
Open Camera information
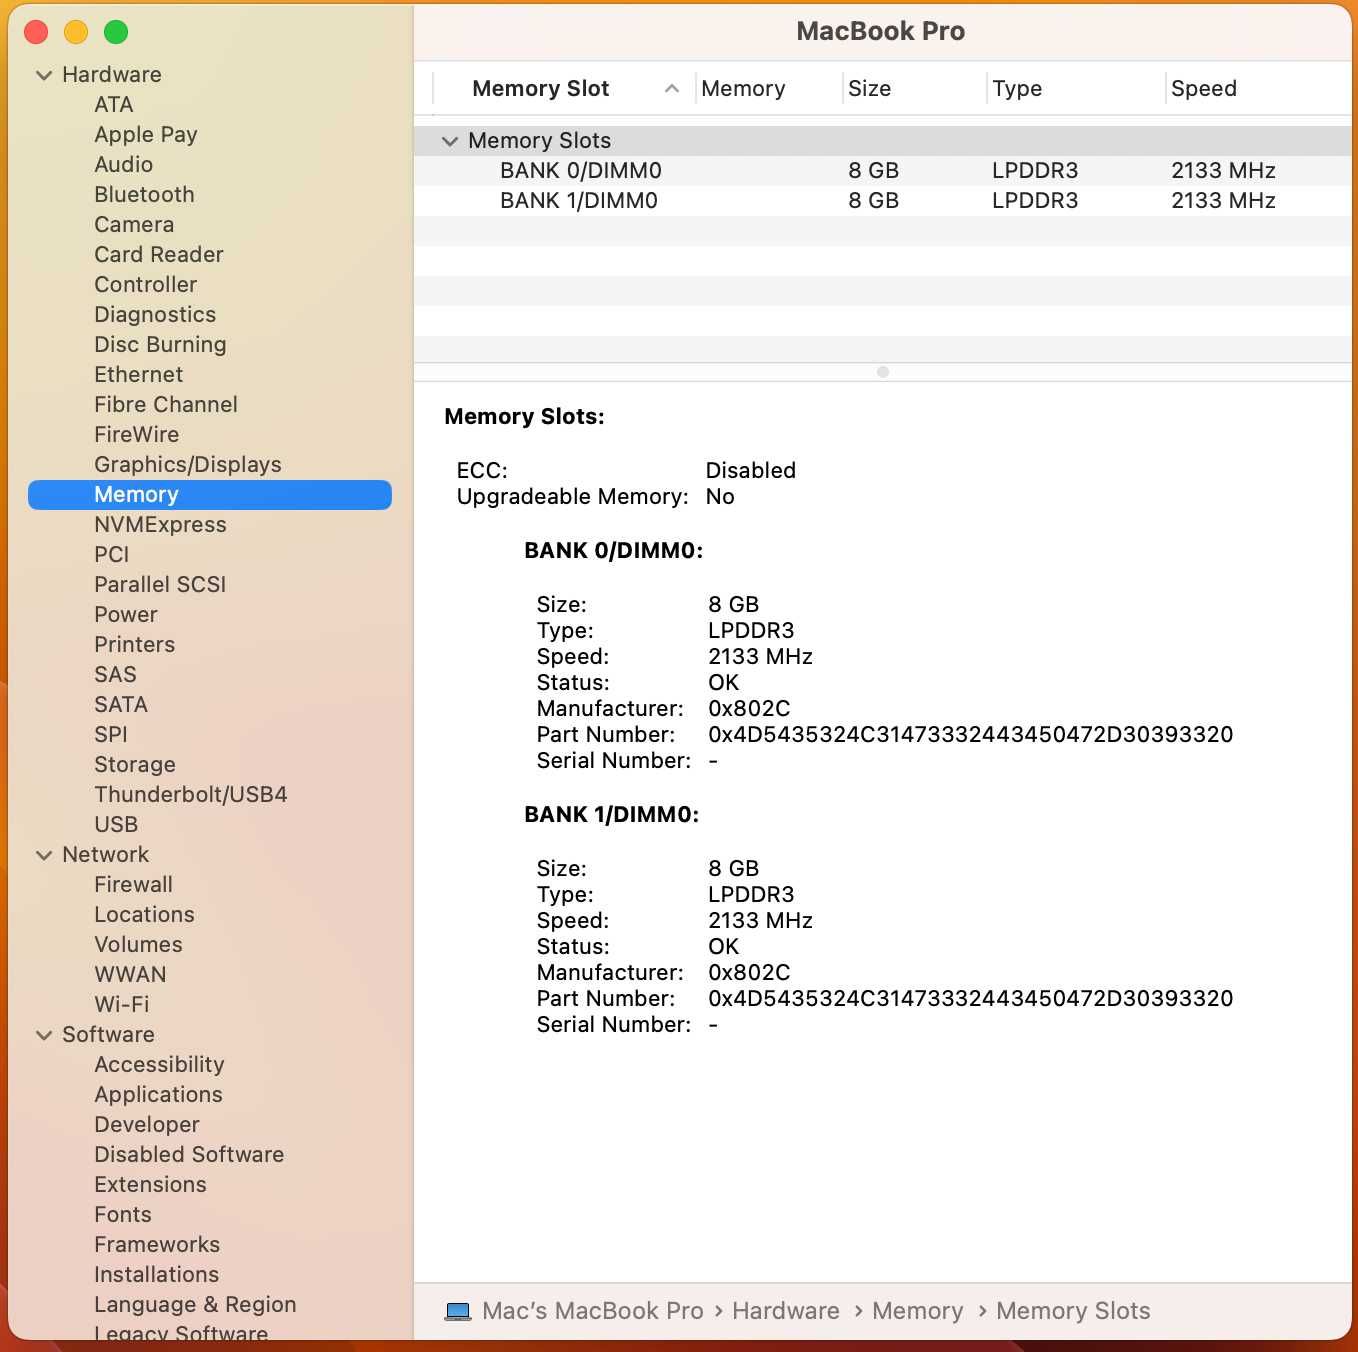point(134,225)
